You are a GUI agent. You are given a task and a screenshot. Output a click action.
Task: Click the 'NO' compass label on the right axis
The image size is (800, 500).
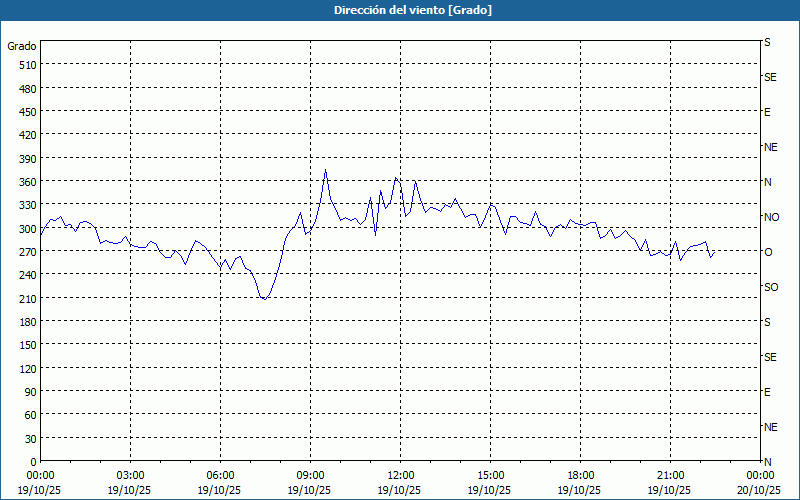tap(771, 217)
